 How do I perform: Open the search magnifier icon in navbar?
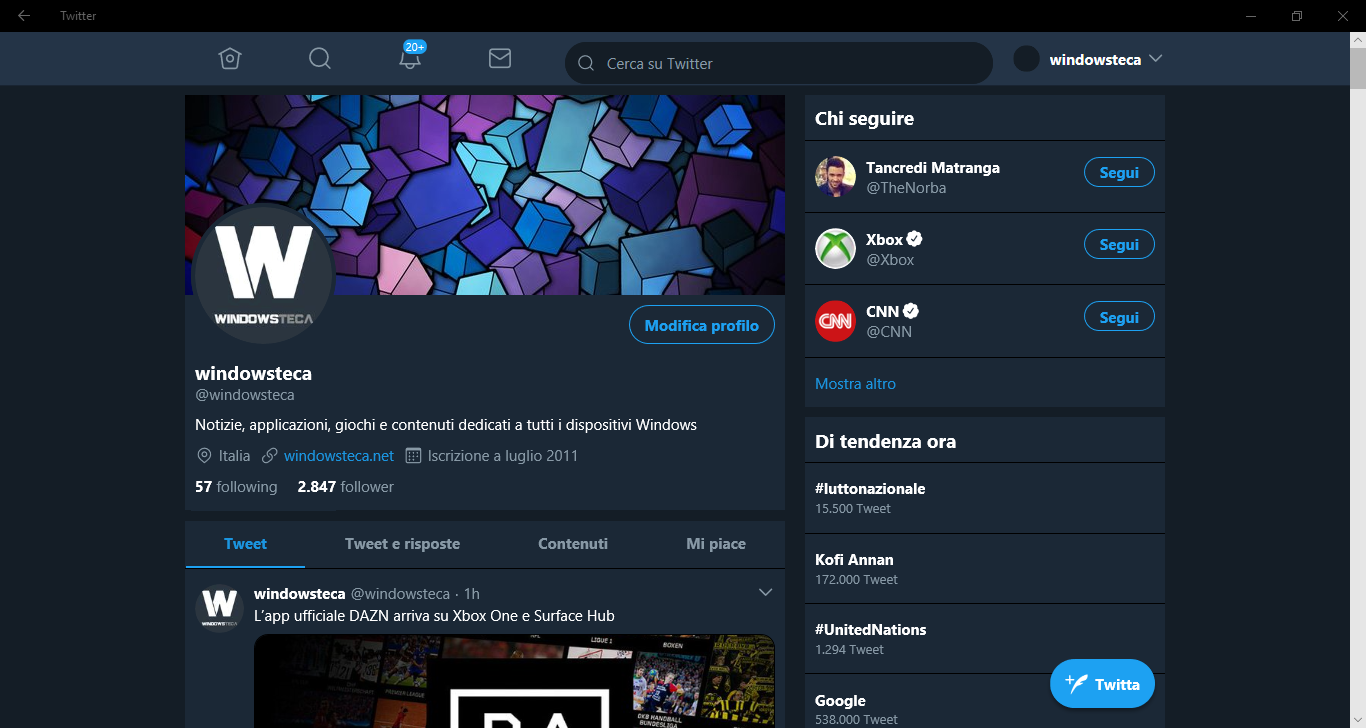tap(320, 59)
